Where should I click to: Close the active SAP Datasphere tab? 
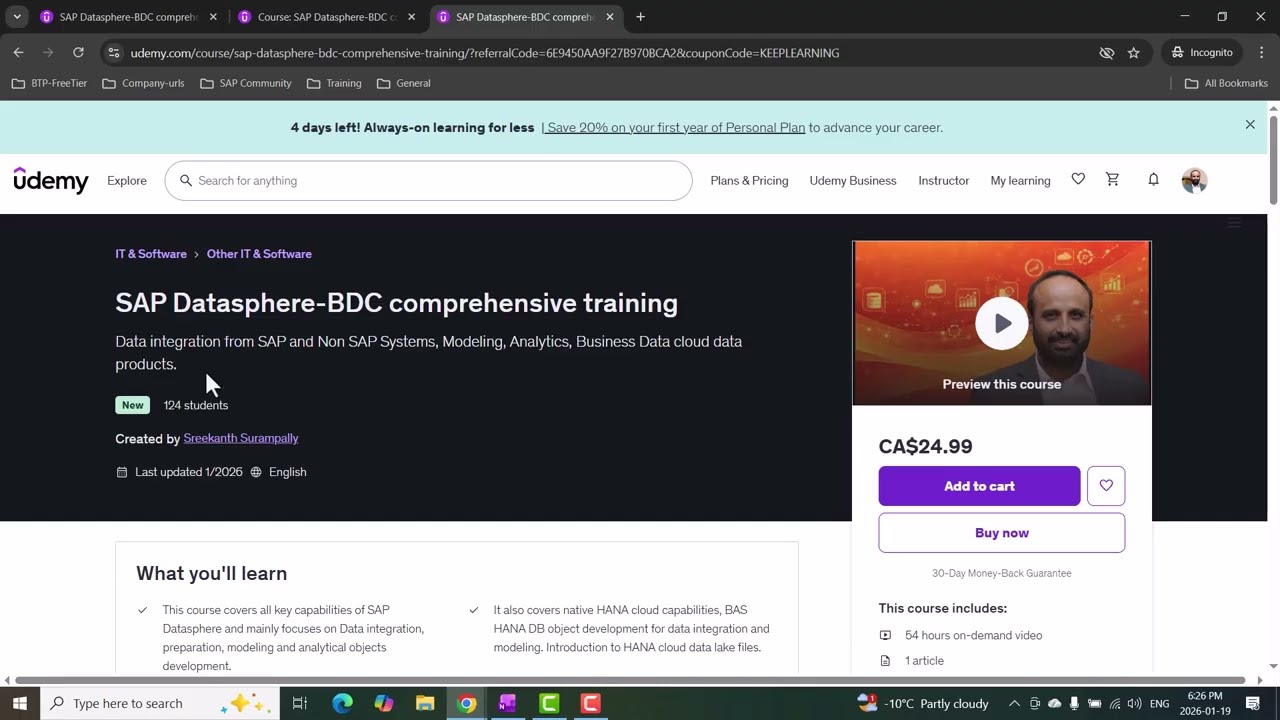pyautogui.click(x=610, y=17)
